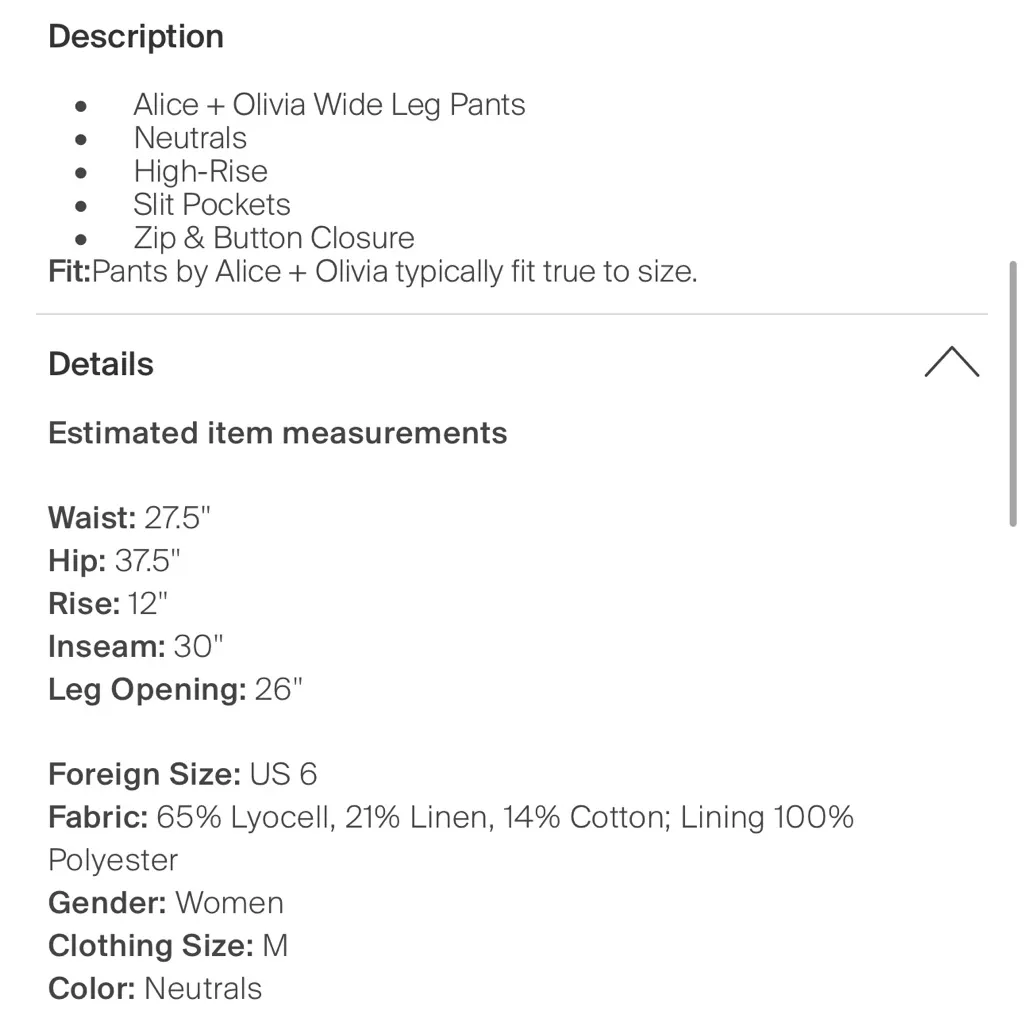Click the Details heading

[x=100, y=364]
